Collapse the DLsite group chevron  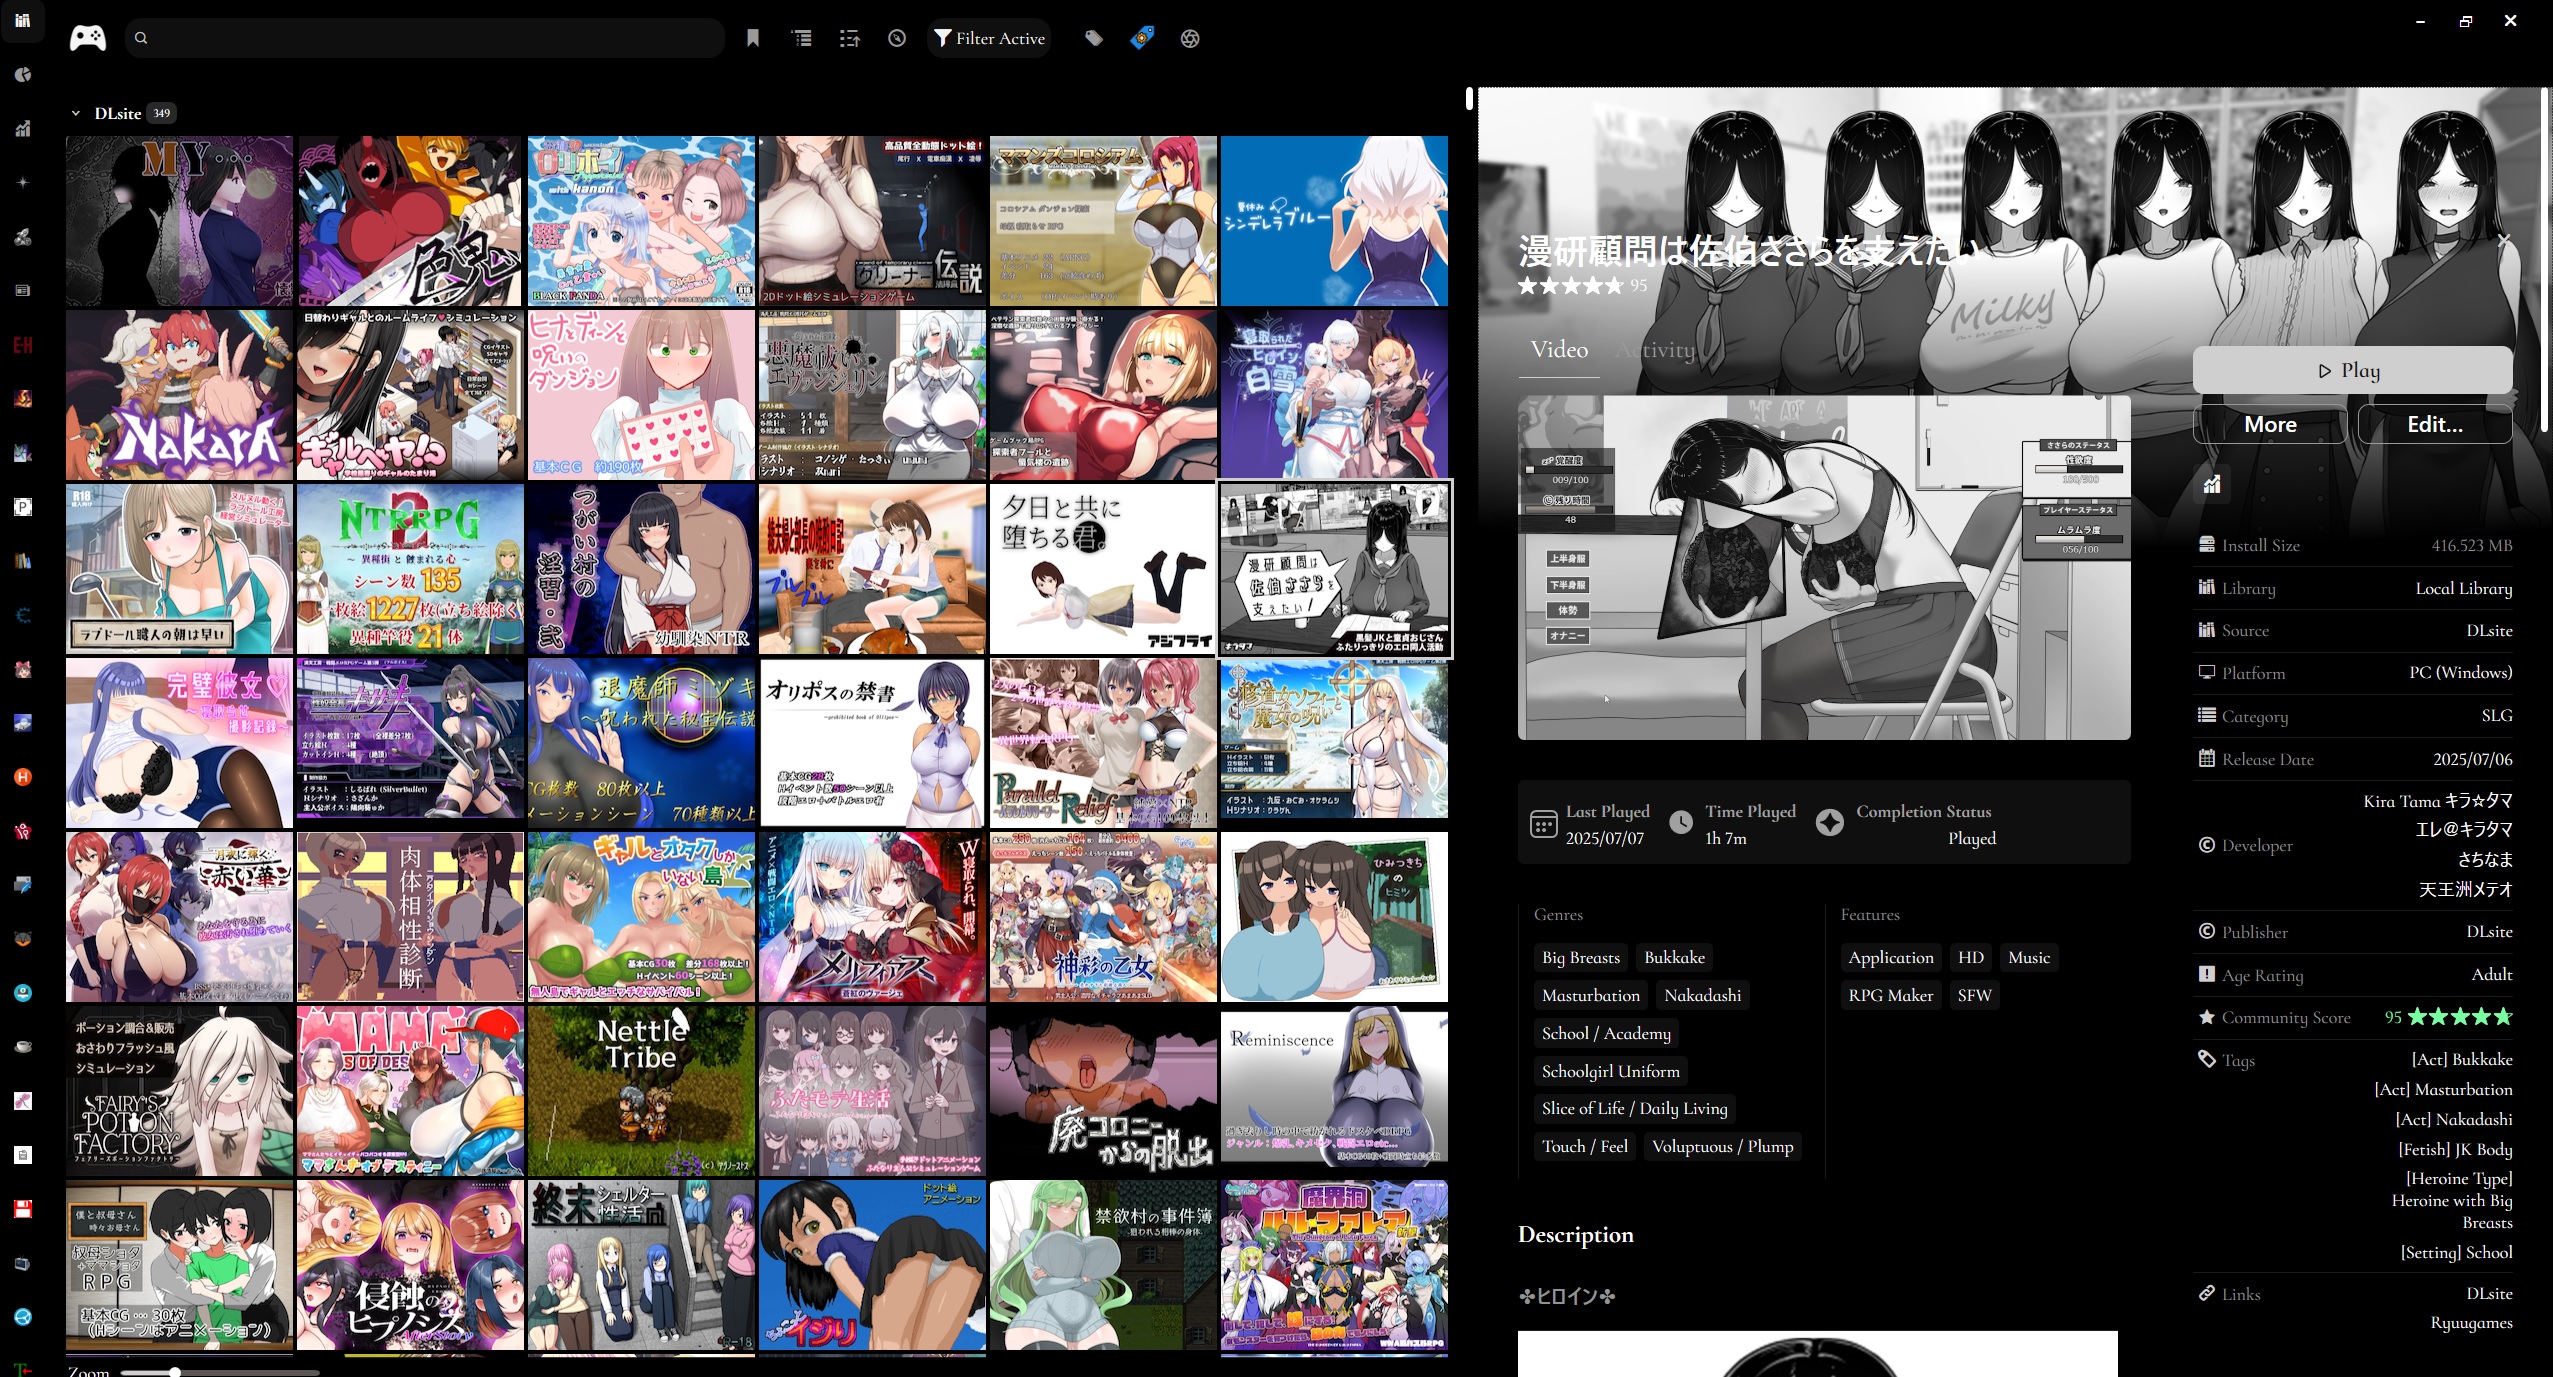click(x=75, y=113)
